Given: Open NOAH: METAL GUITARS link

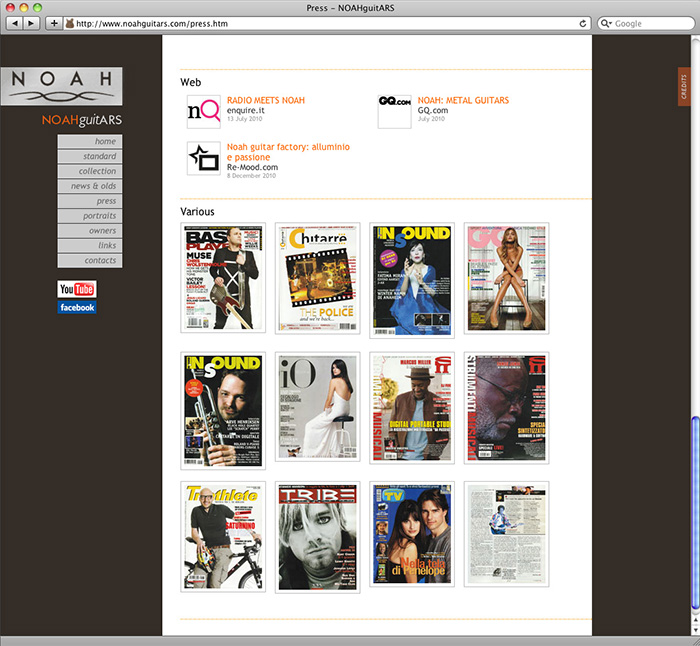Looking at the screenshot, I should point(463,100).
